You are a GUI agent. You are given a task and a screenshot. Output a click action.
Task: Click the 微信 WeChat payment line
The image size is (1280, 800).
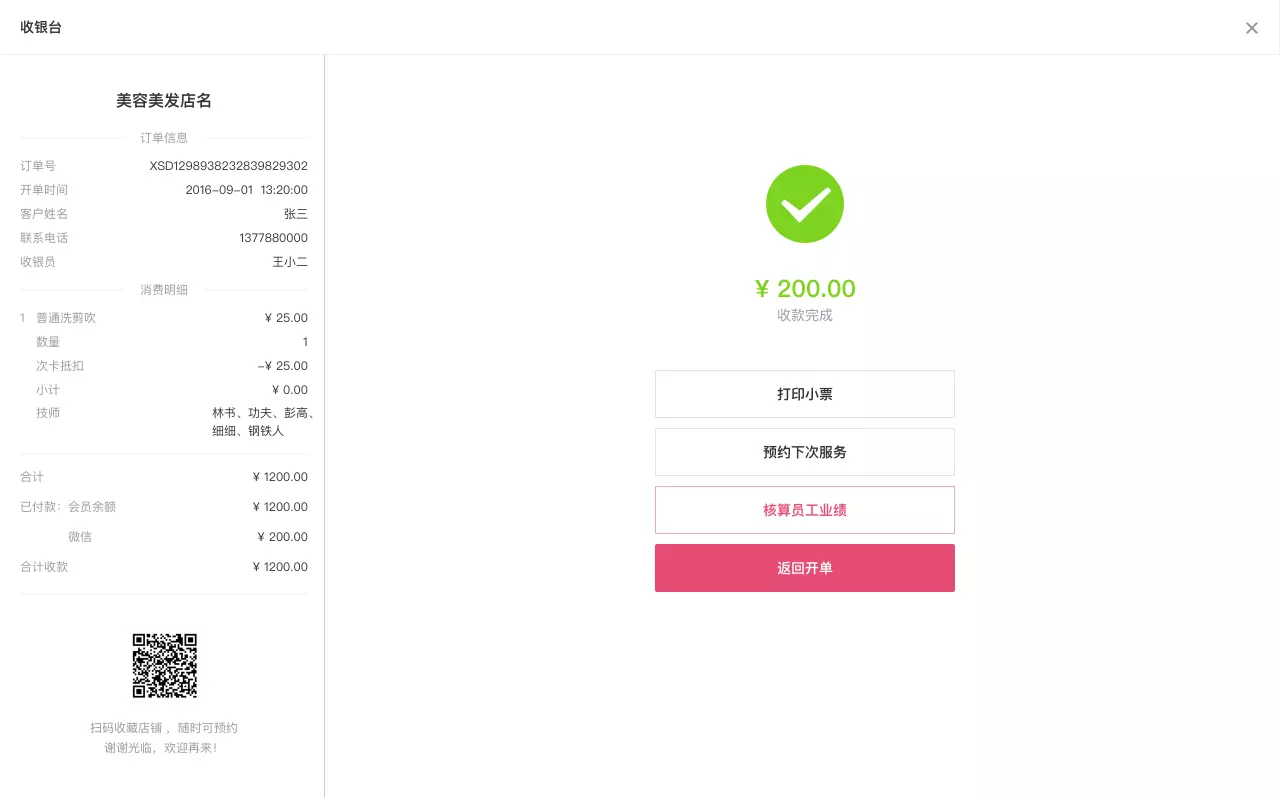pos(80,537)
